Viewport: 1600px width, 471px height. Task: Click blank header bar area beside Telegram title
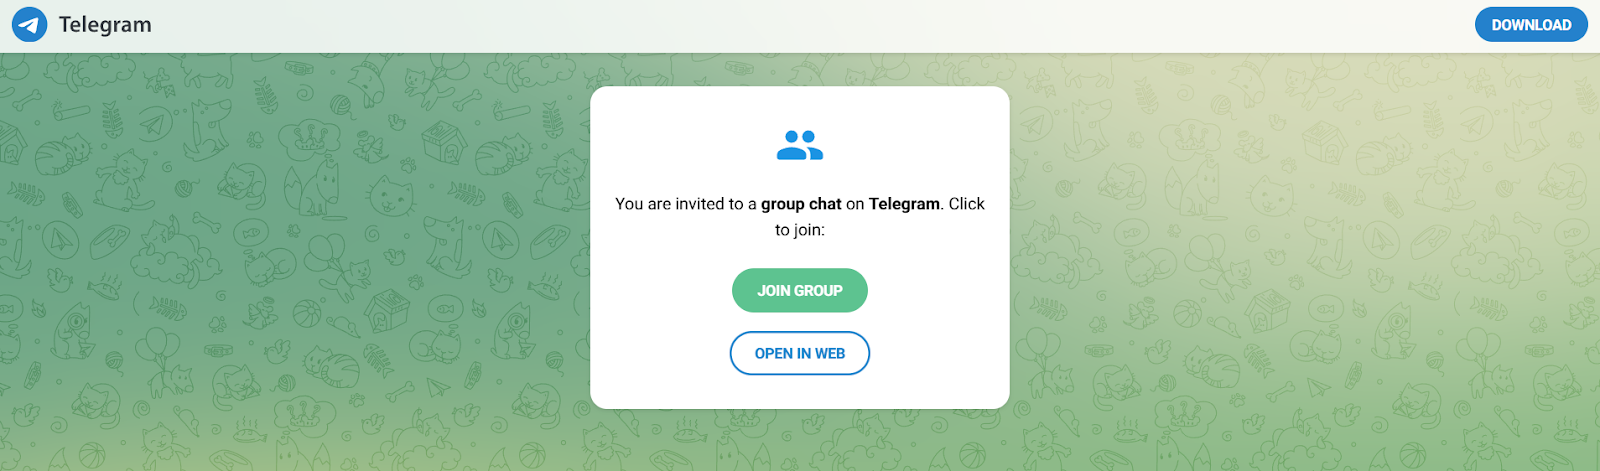coord(800,25)
